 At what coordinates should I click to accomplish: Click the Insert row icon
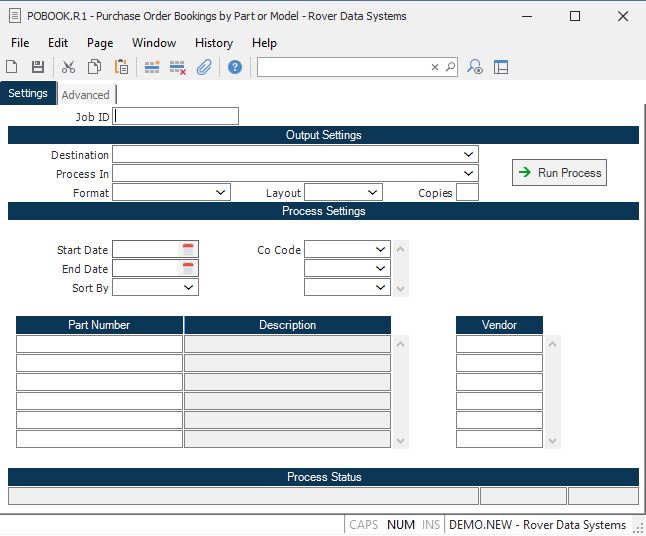click(x=152, y=67)
